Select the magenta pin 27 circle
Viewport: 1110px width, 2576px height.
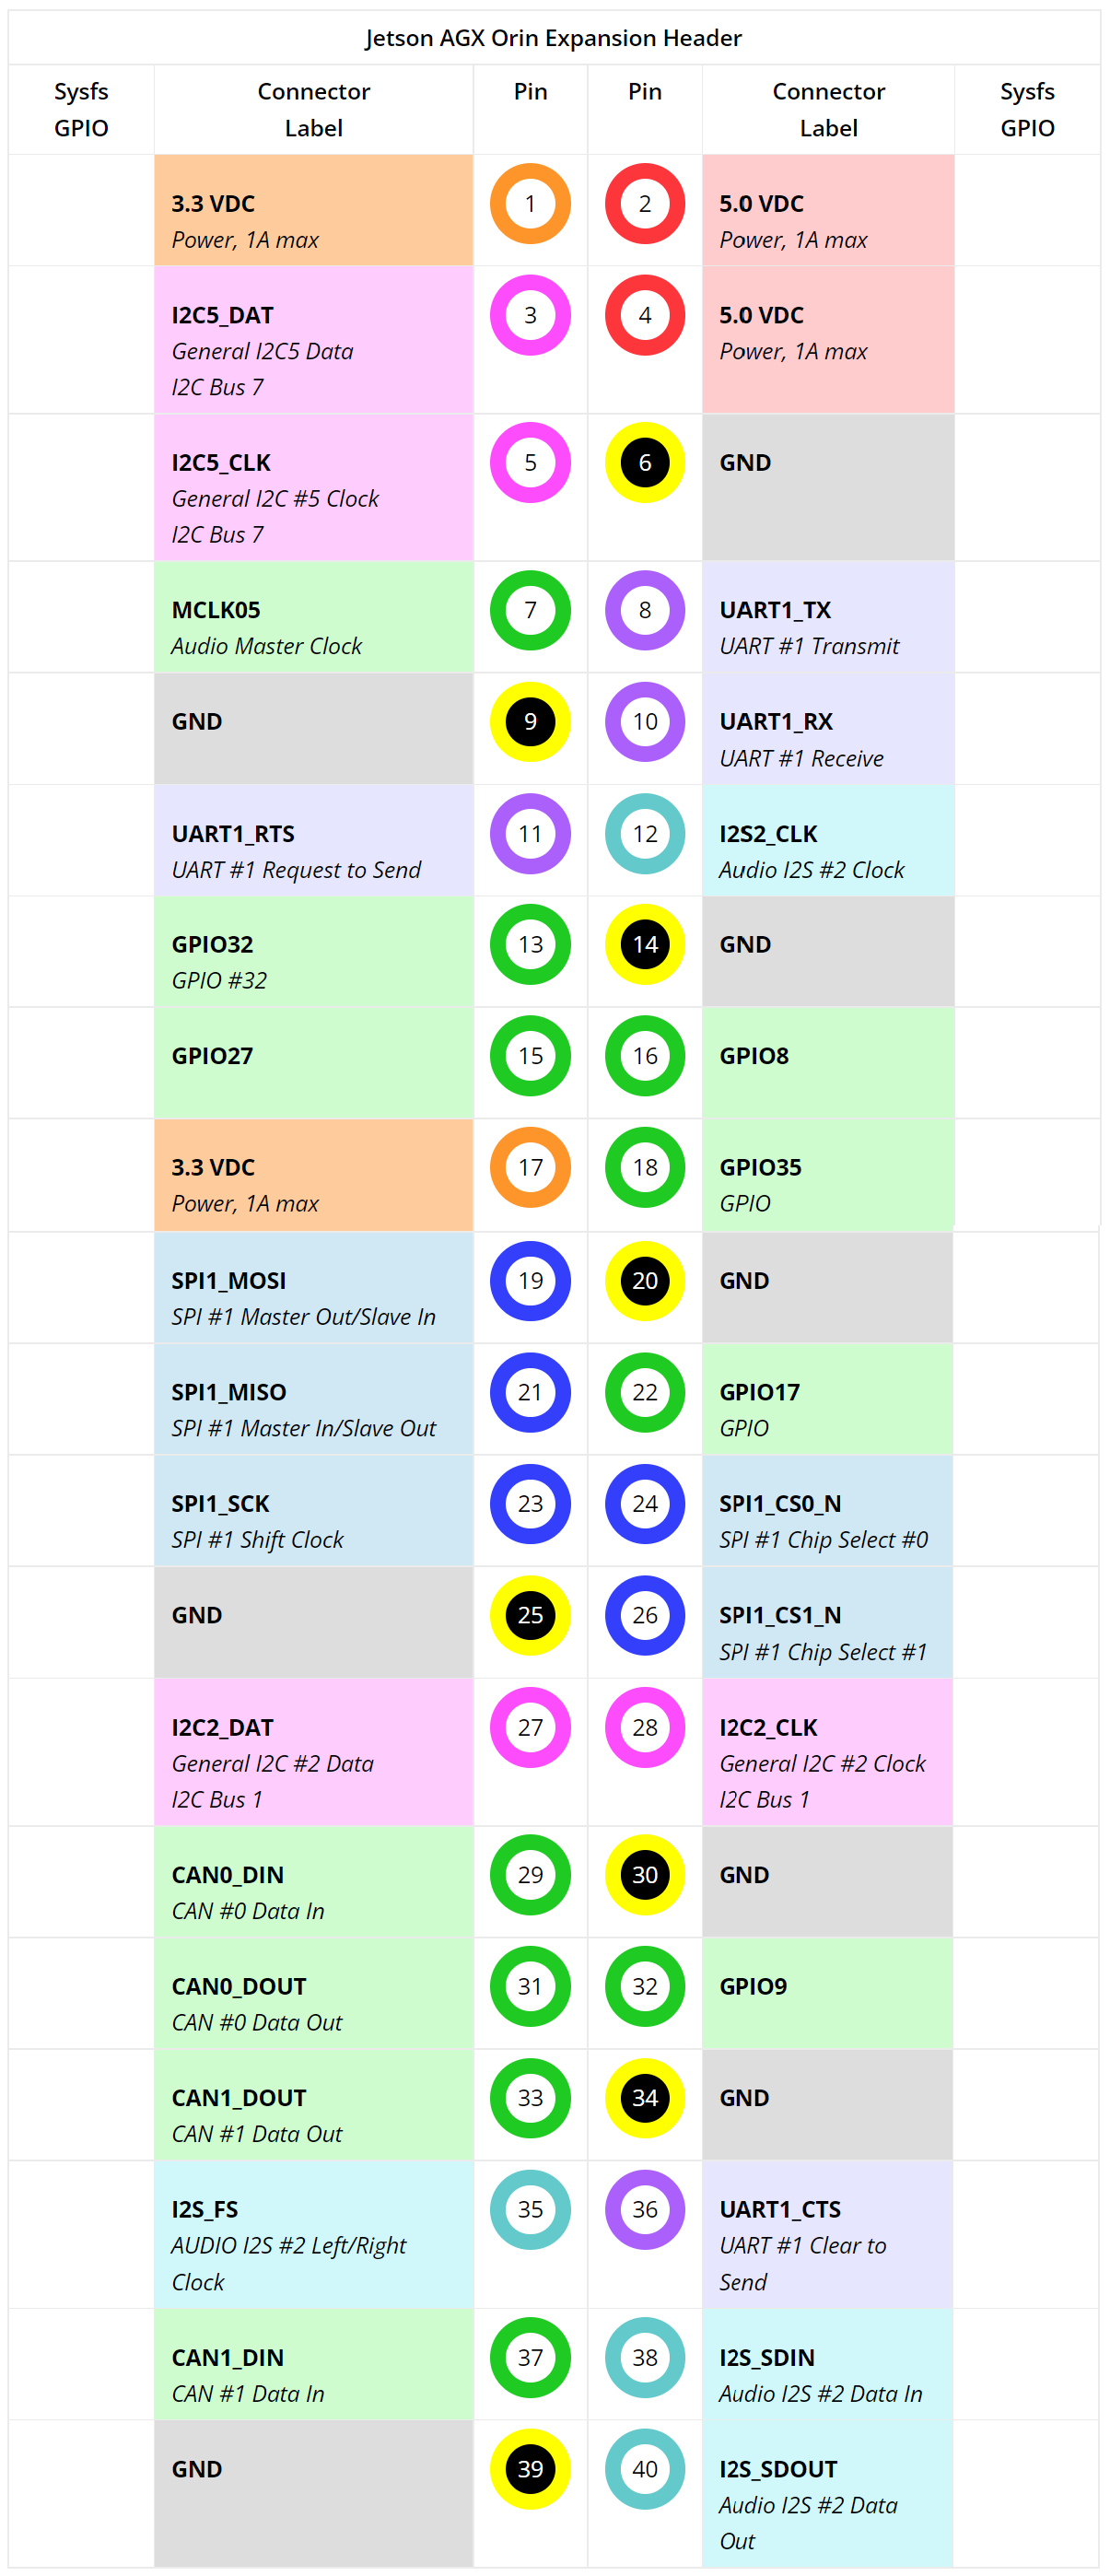coord(530,1727)
